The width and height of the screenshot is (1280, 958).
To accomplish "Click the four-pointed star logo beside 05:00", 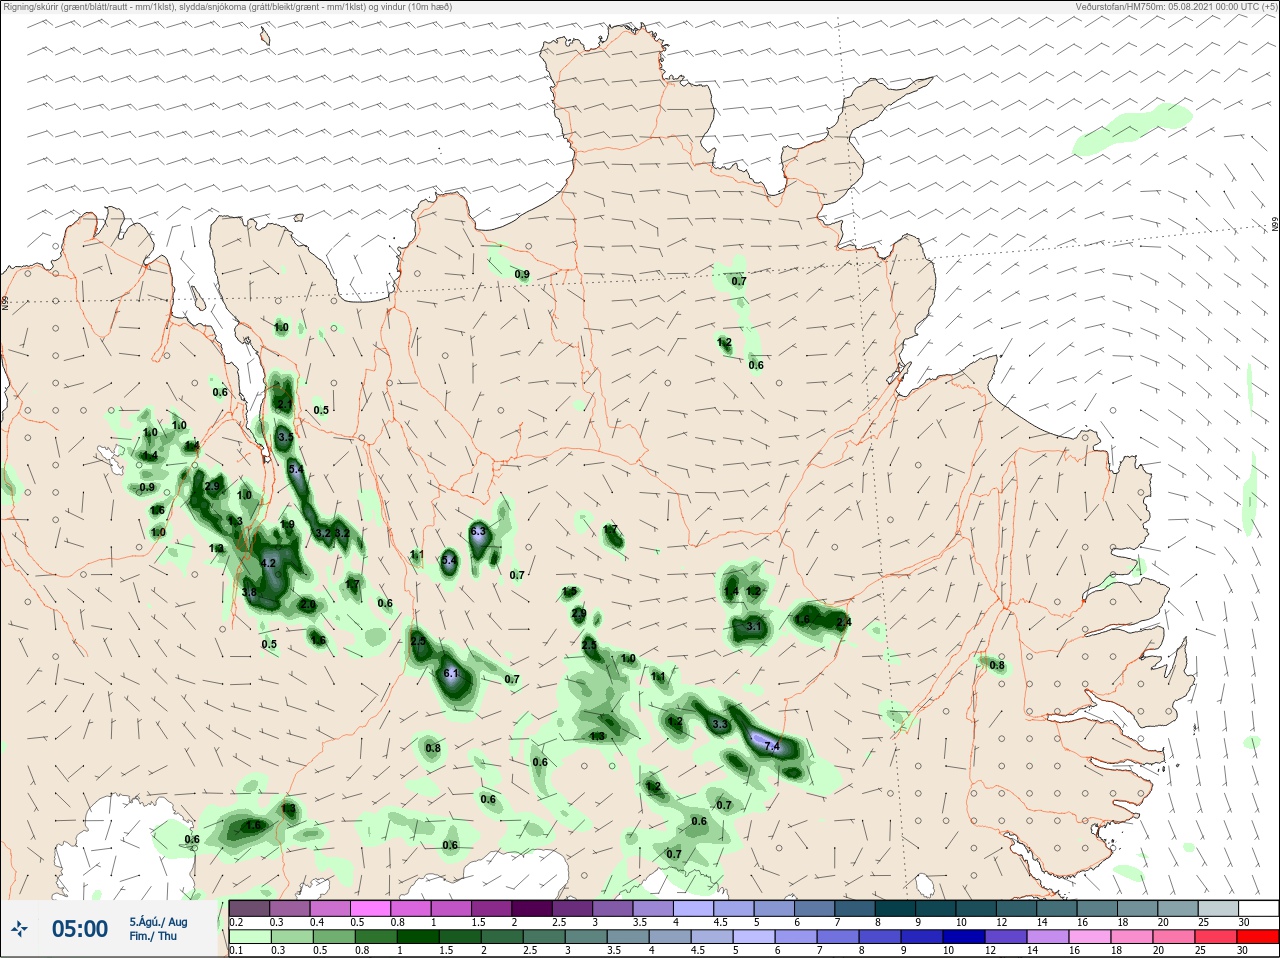I will coord(19,930).
